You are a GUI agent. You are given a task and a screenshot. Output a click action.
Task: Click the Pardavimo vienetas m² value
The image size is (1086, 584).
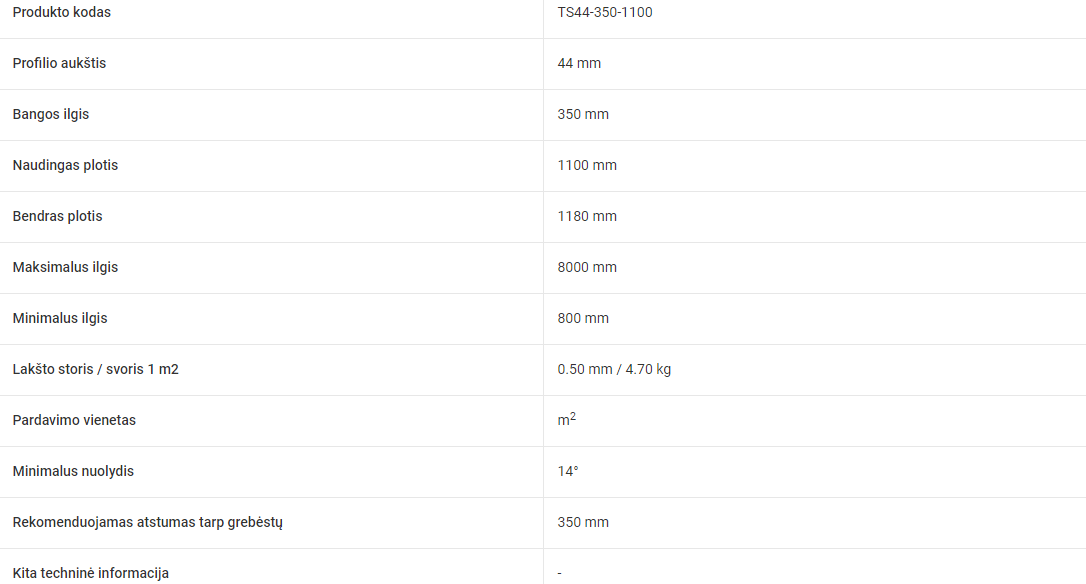point(567,419)
